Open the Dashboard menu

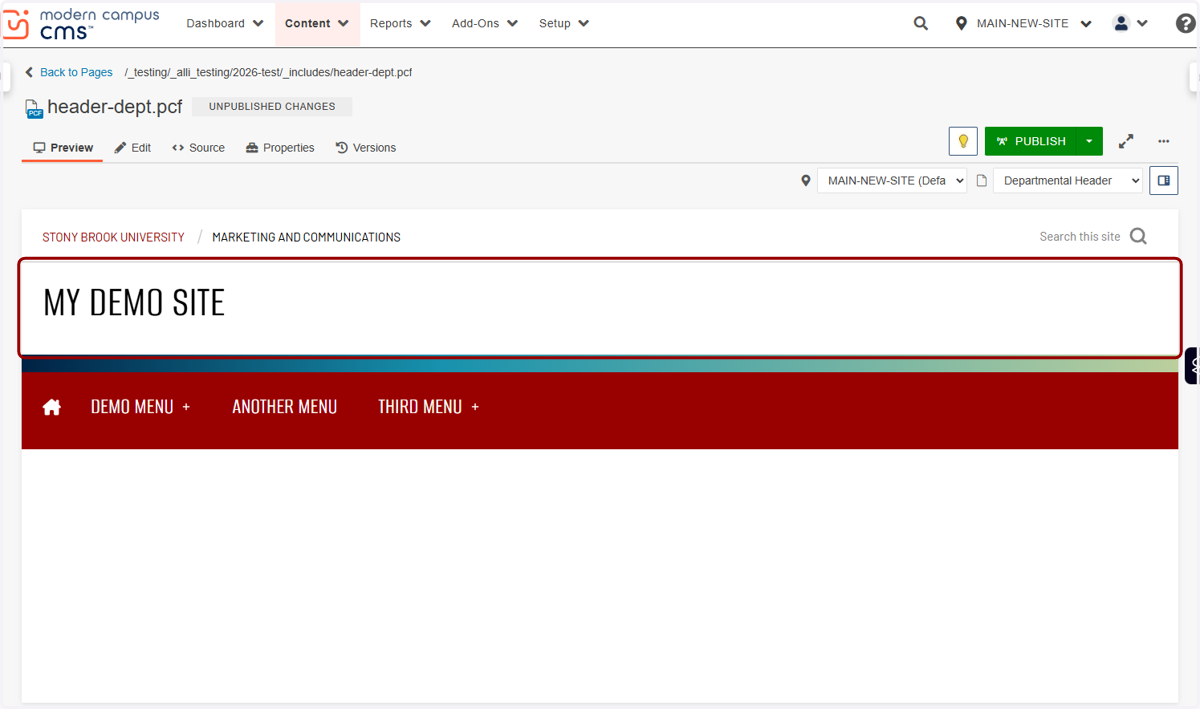click(x=225, y=23)
